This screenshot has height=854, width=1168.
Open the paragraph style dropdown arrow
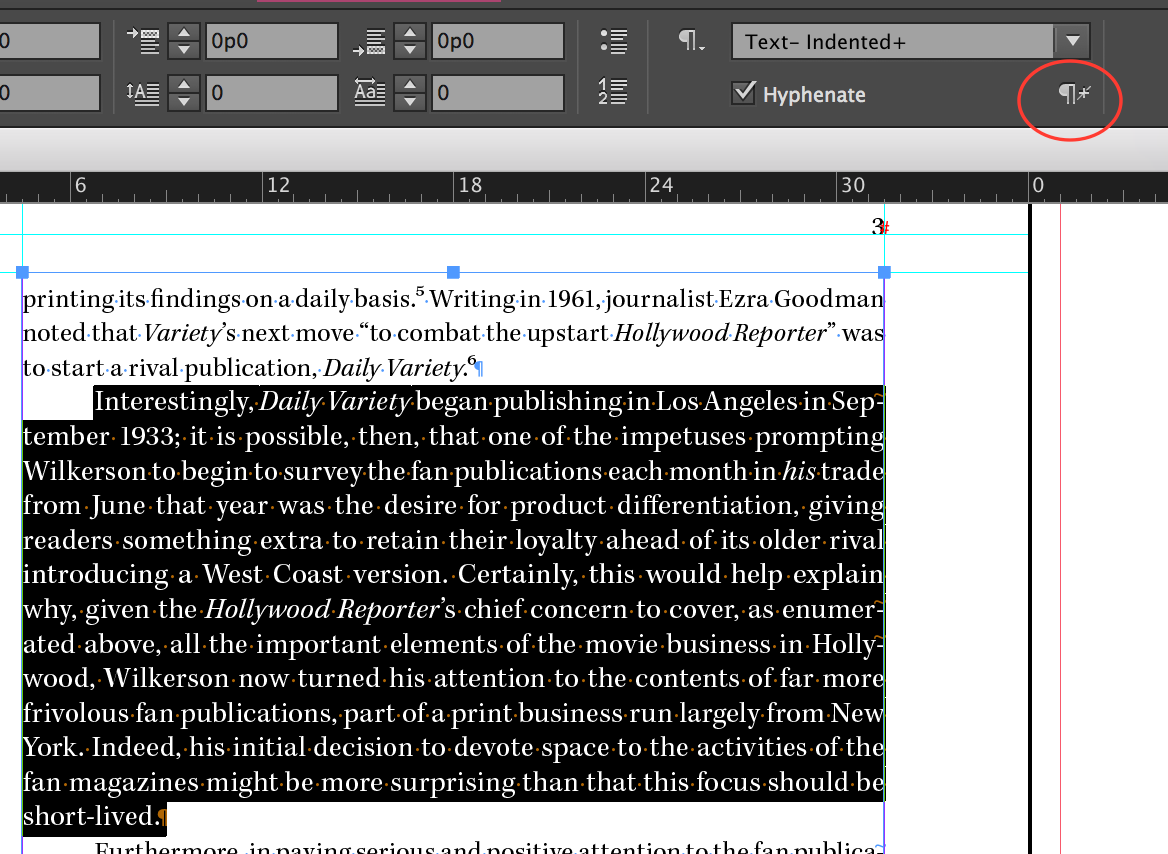[x=1073, y=41]
